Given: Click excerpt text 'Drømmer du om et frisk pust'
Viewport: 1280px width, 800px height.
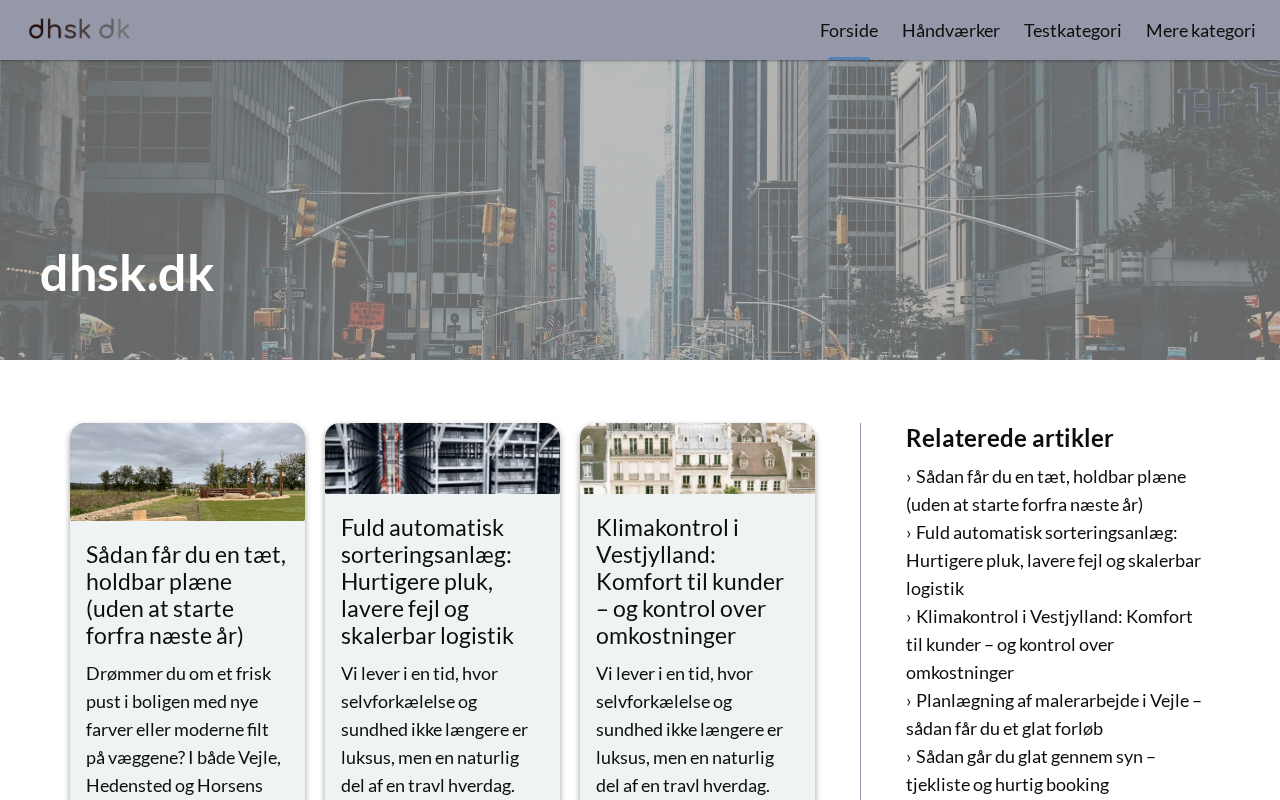Looking at the screenshot, I should point(187,729).
